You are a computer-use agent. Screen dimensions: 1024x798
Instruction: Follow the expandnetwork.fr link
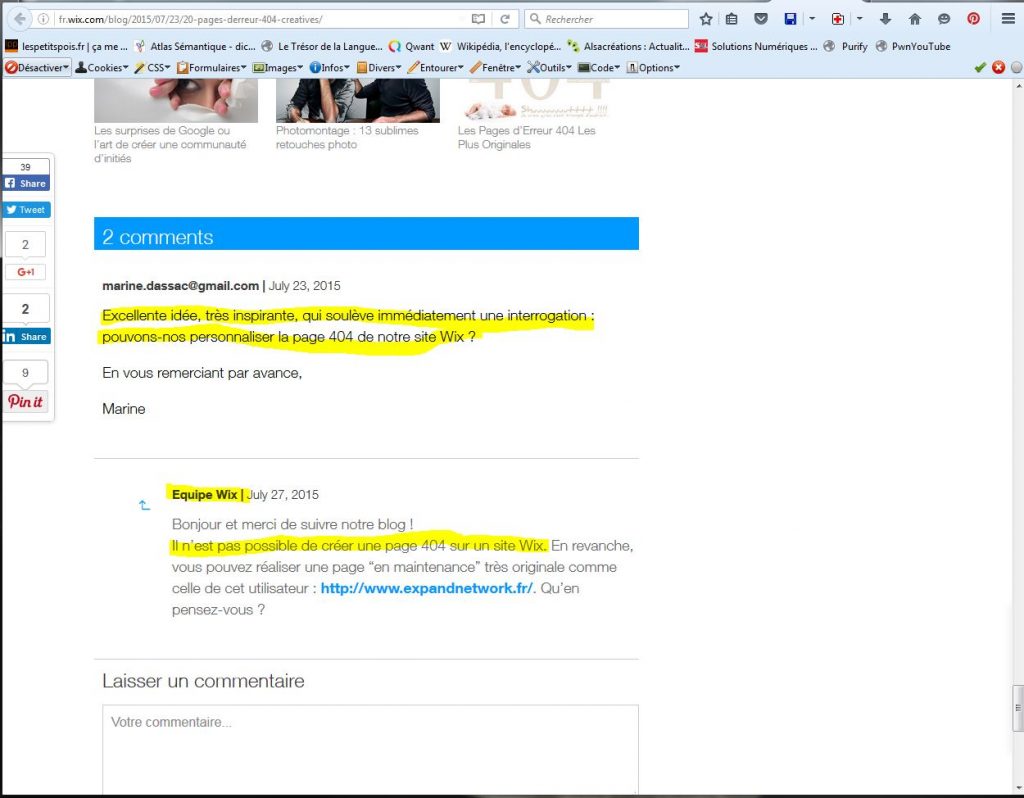(x=427, y=588)
